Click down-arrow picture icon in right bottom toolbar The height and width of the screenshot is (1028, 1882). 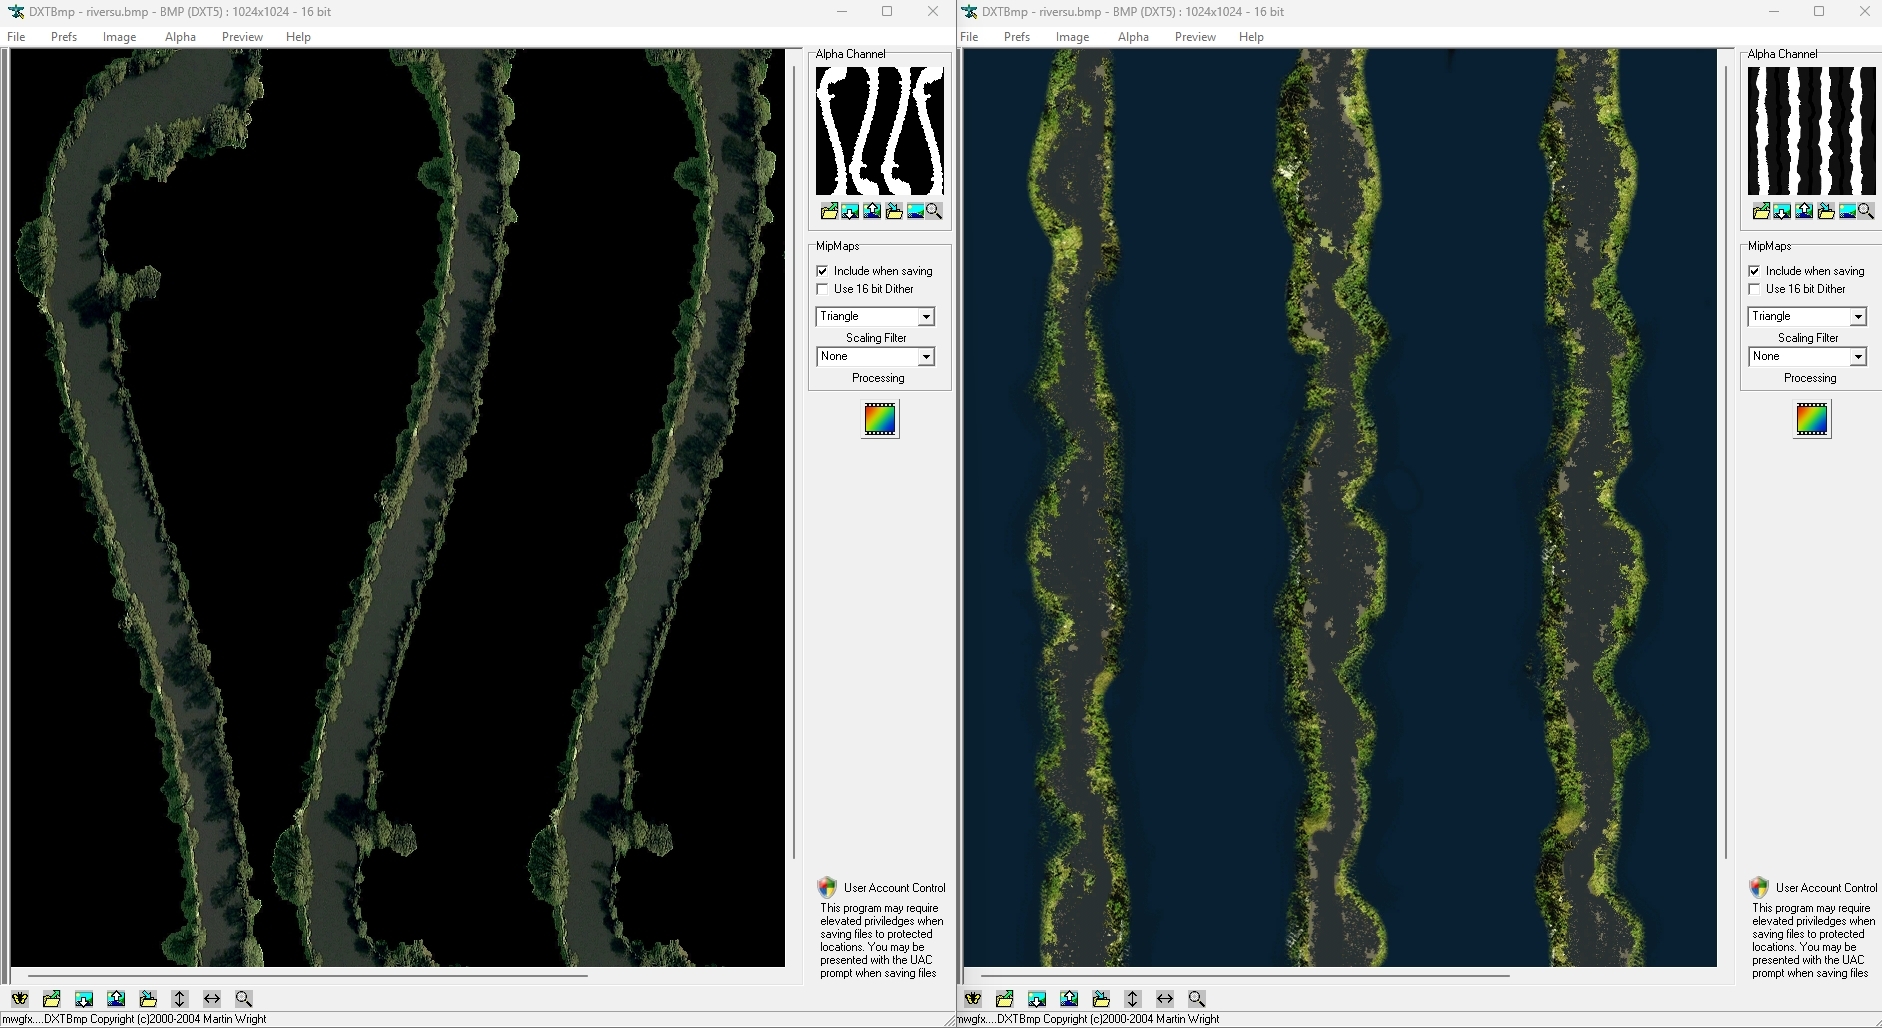1037,998
